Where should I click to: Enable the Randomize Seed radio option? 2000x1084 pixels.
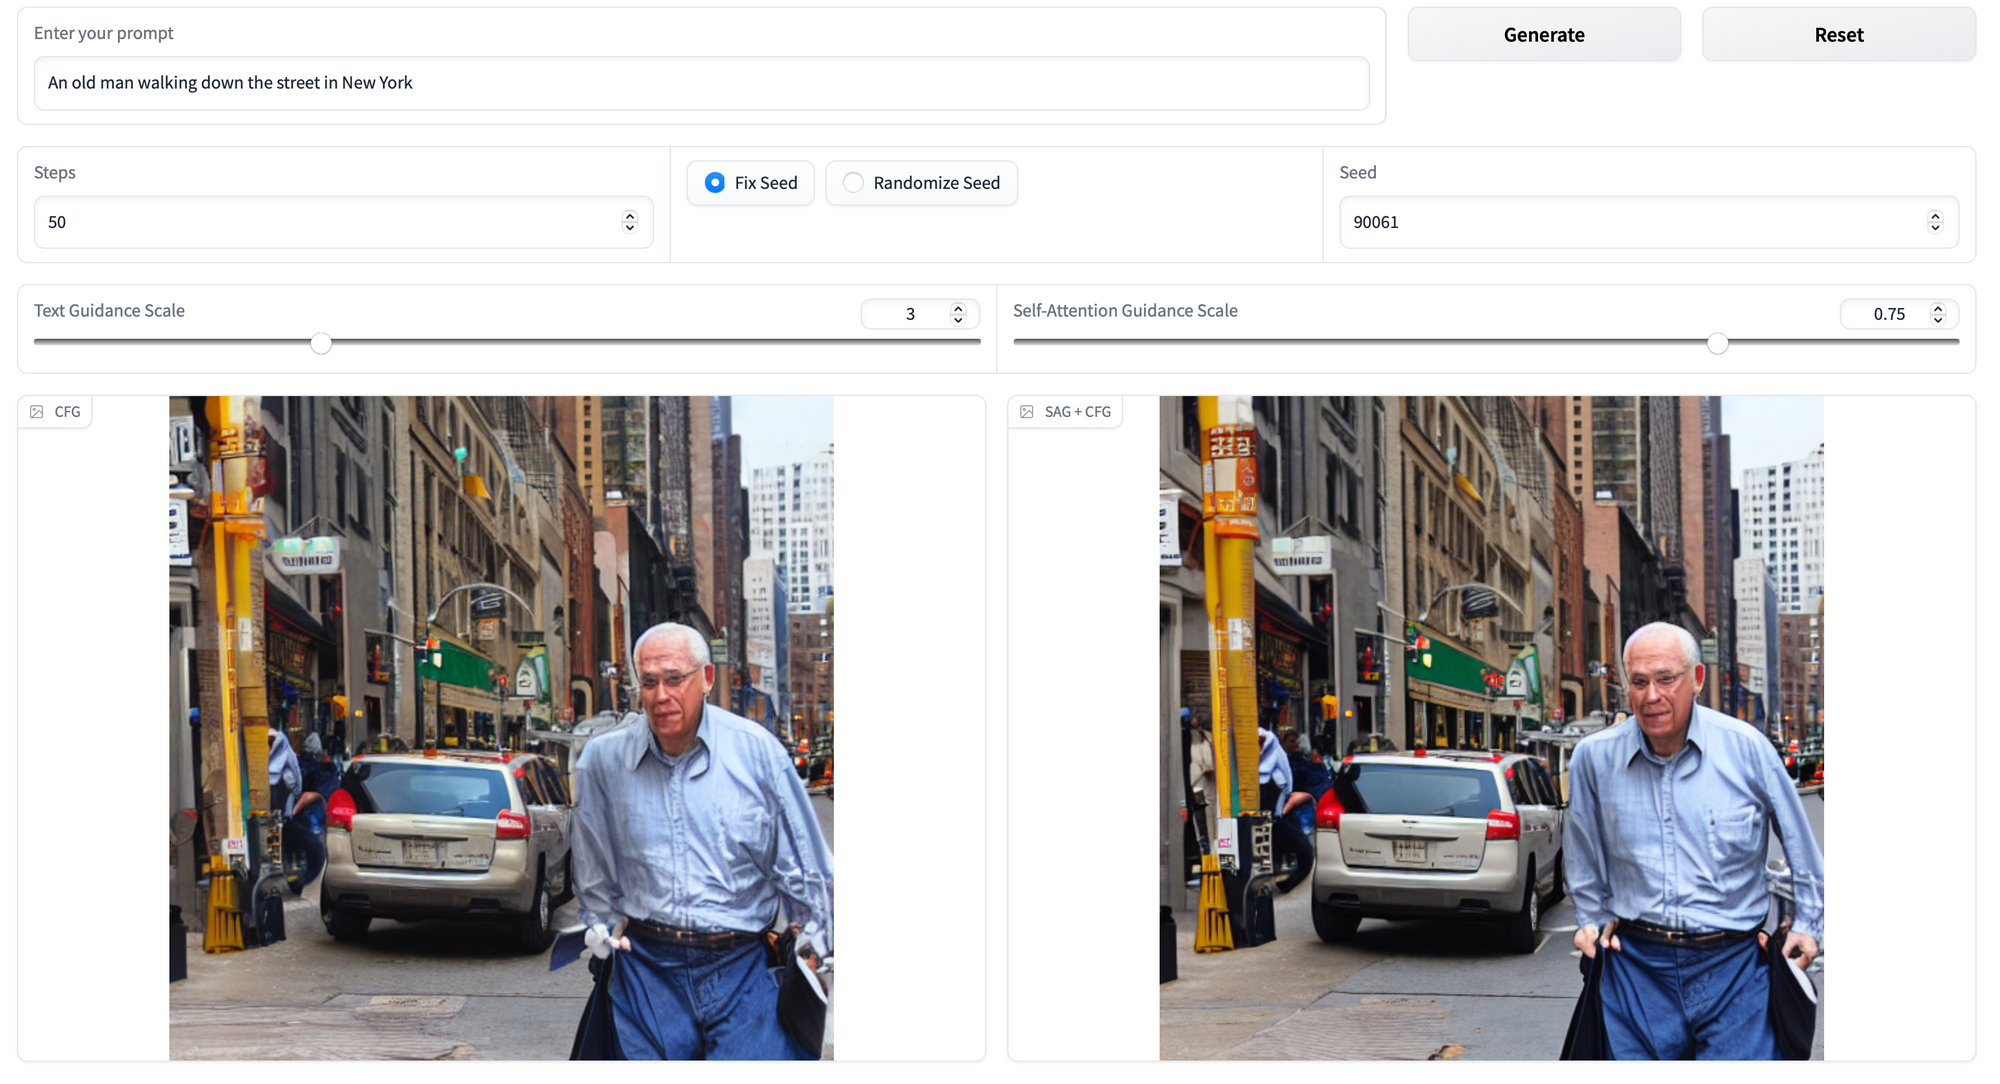[853, 183]
